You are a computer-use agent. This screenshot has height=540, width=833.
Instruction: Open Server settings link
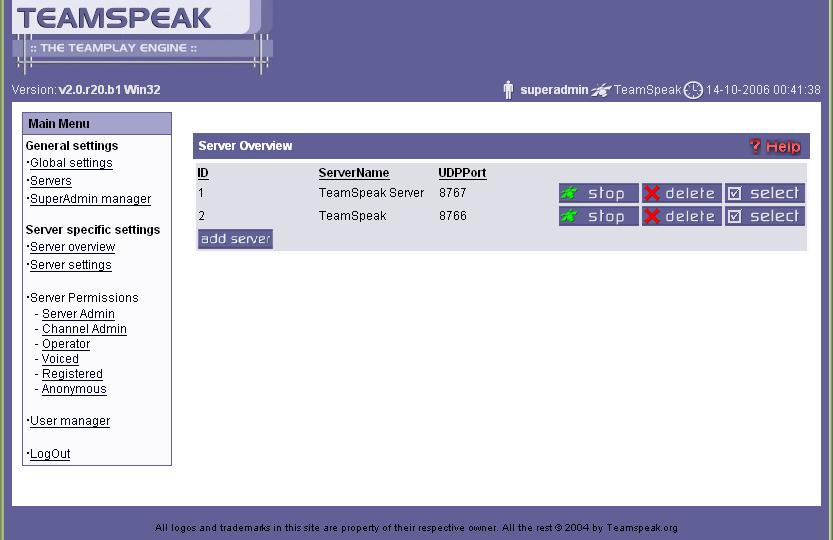coord(71,265)
